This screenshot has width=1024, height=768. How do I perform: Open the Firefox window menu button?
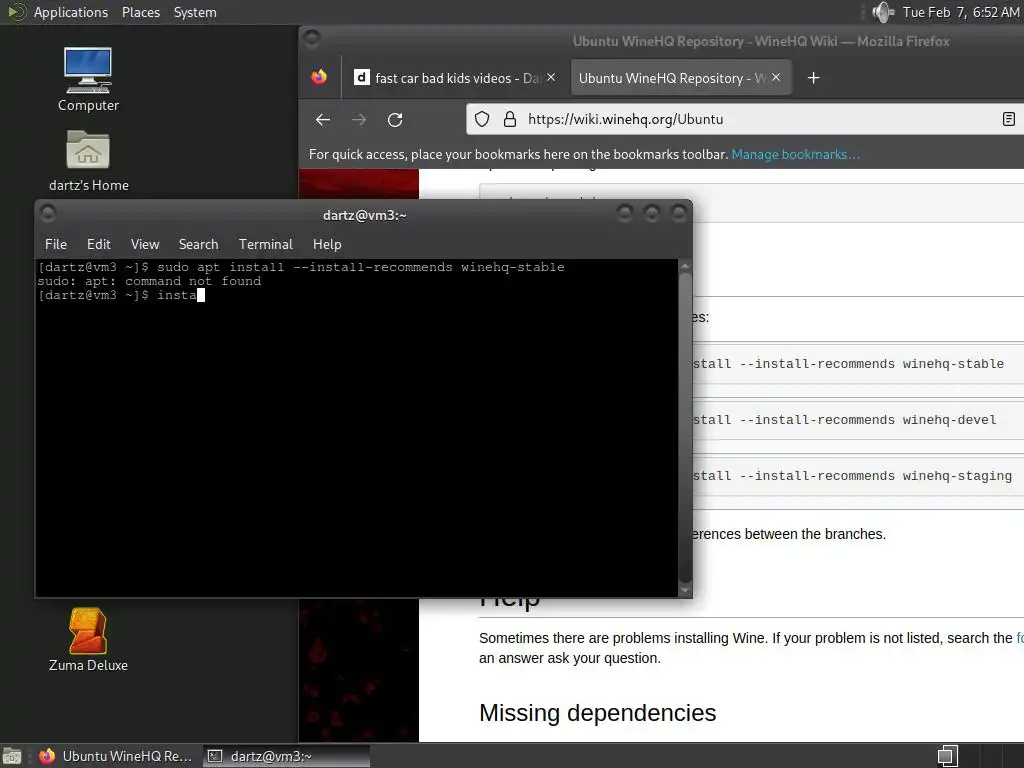pyautogui.click(x=312, y=39)
